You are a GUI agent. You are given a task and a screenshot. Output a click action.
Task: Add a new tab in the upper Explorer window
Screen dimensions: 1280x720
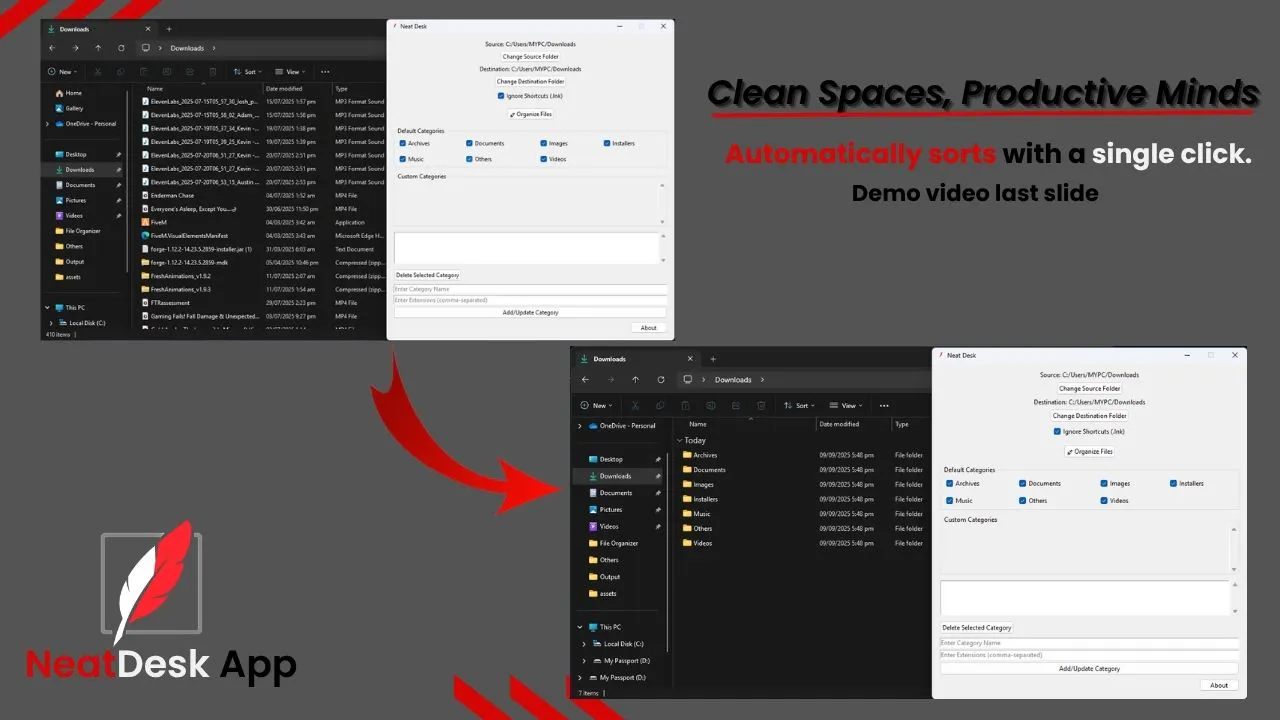(169, 29)
